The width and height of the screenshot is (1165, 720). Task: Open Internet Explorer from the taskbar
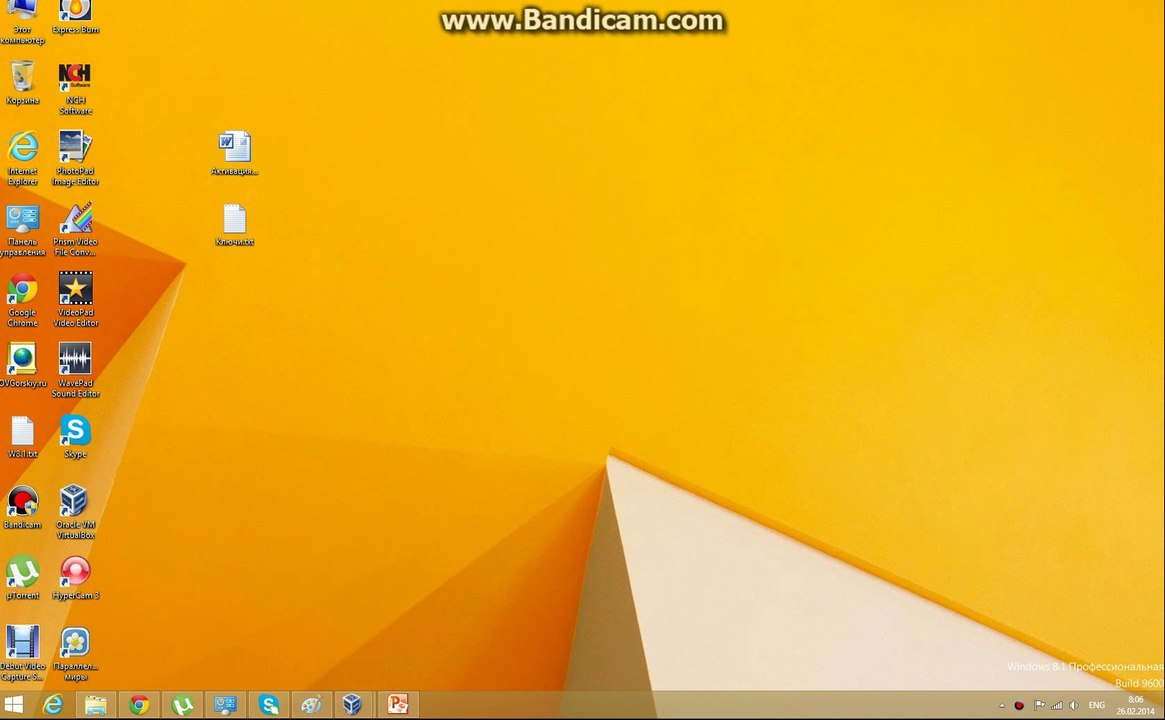53,704
